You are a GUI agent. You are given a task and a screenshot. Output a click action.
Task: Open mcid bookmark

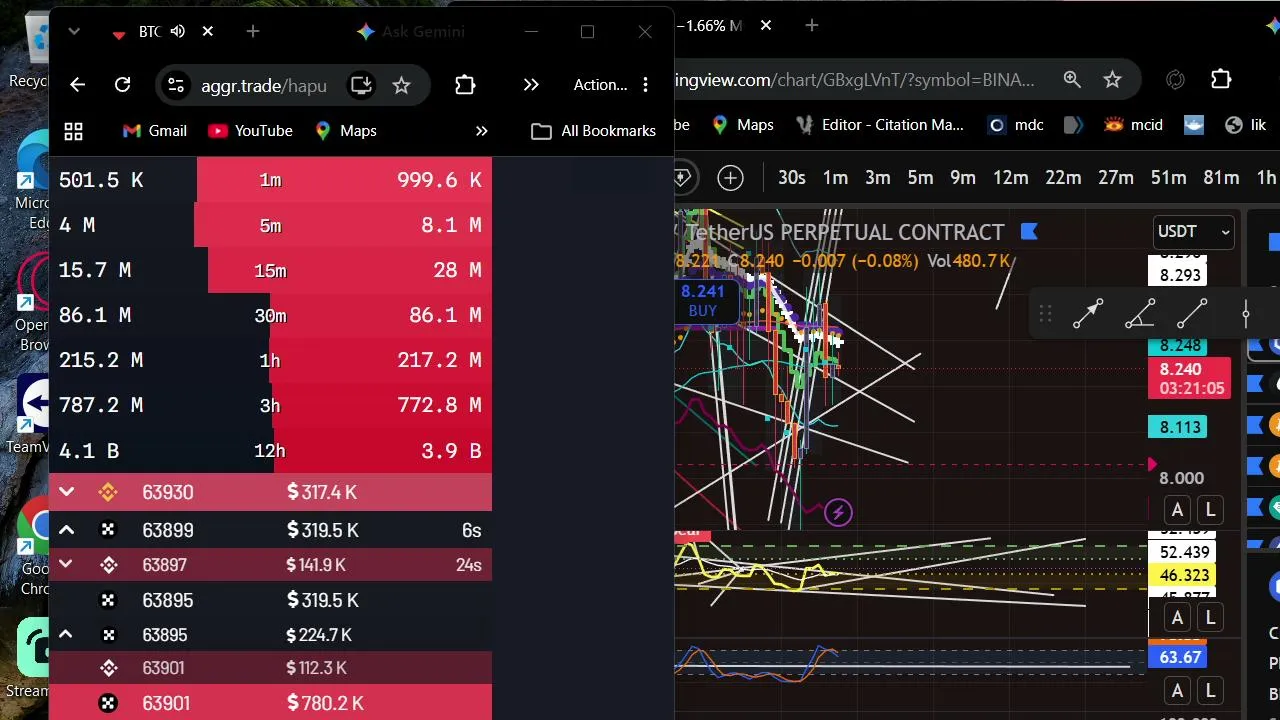1134,125
